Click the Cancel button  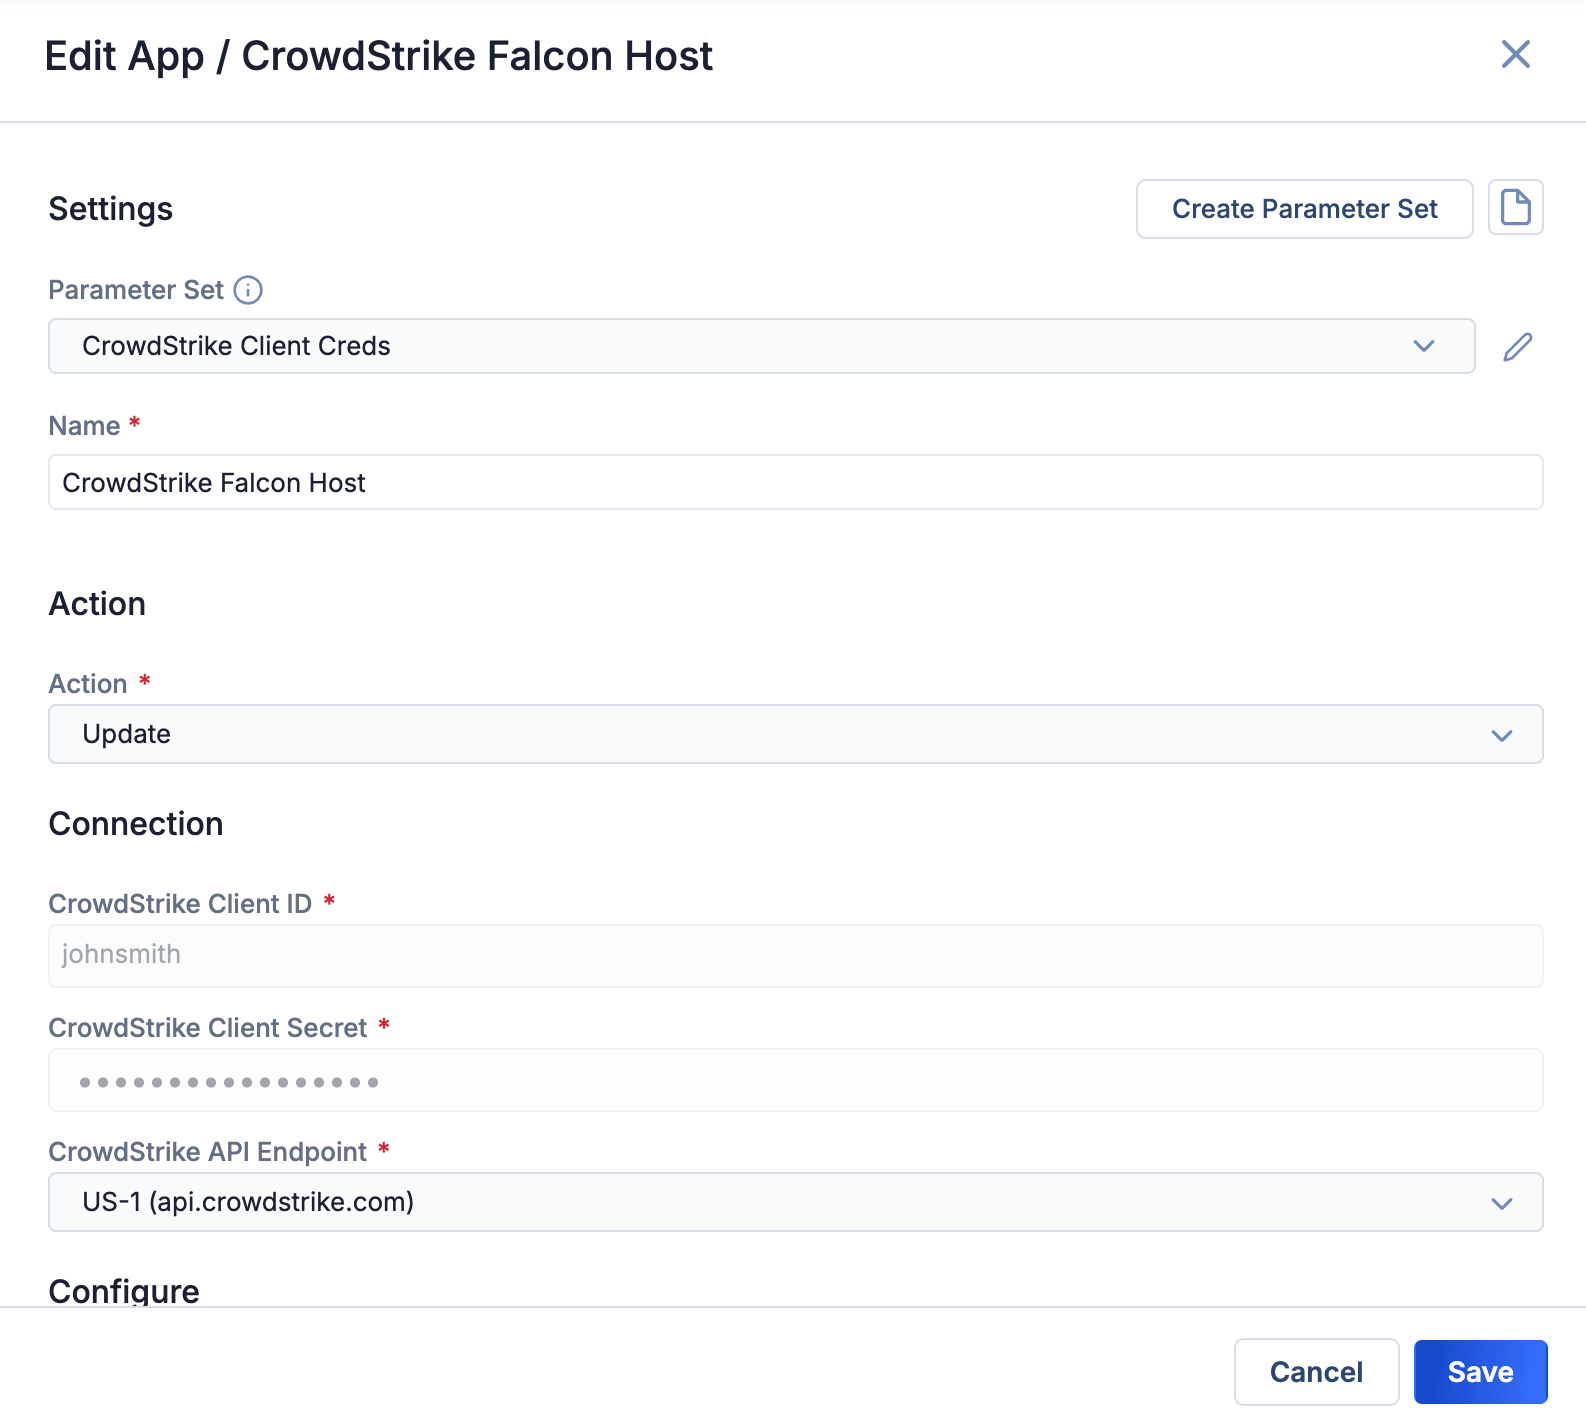(x=1316, y=1372)
